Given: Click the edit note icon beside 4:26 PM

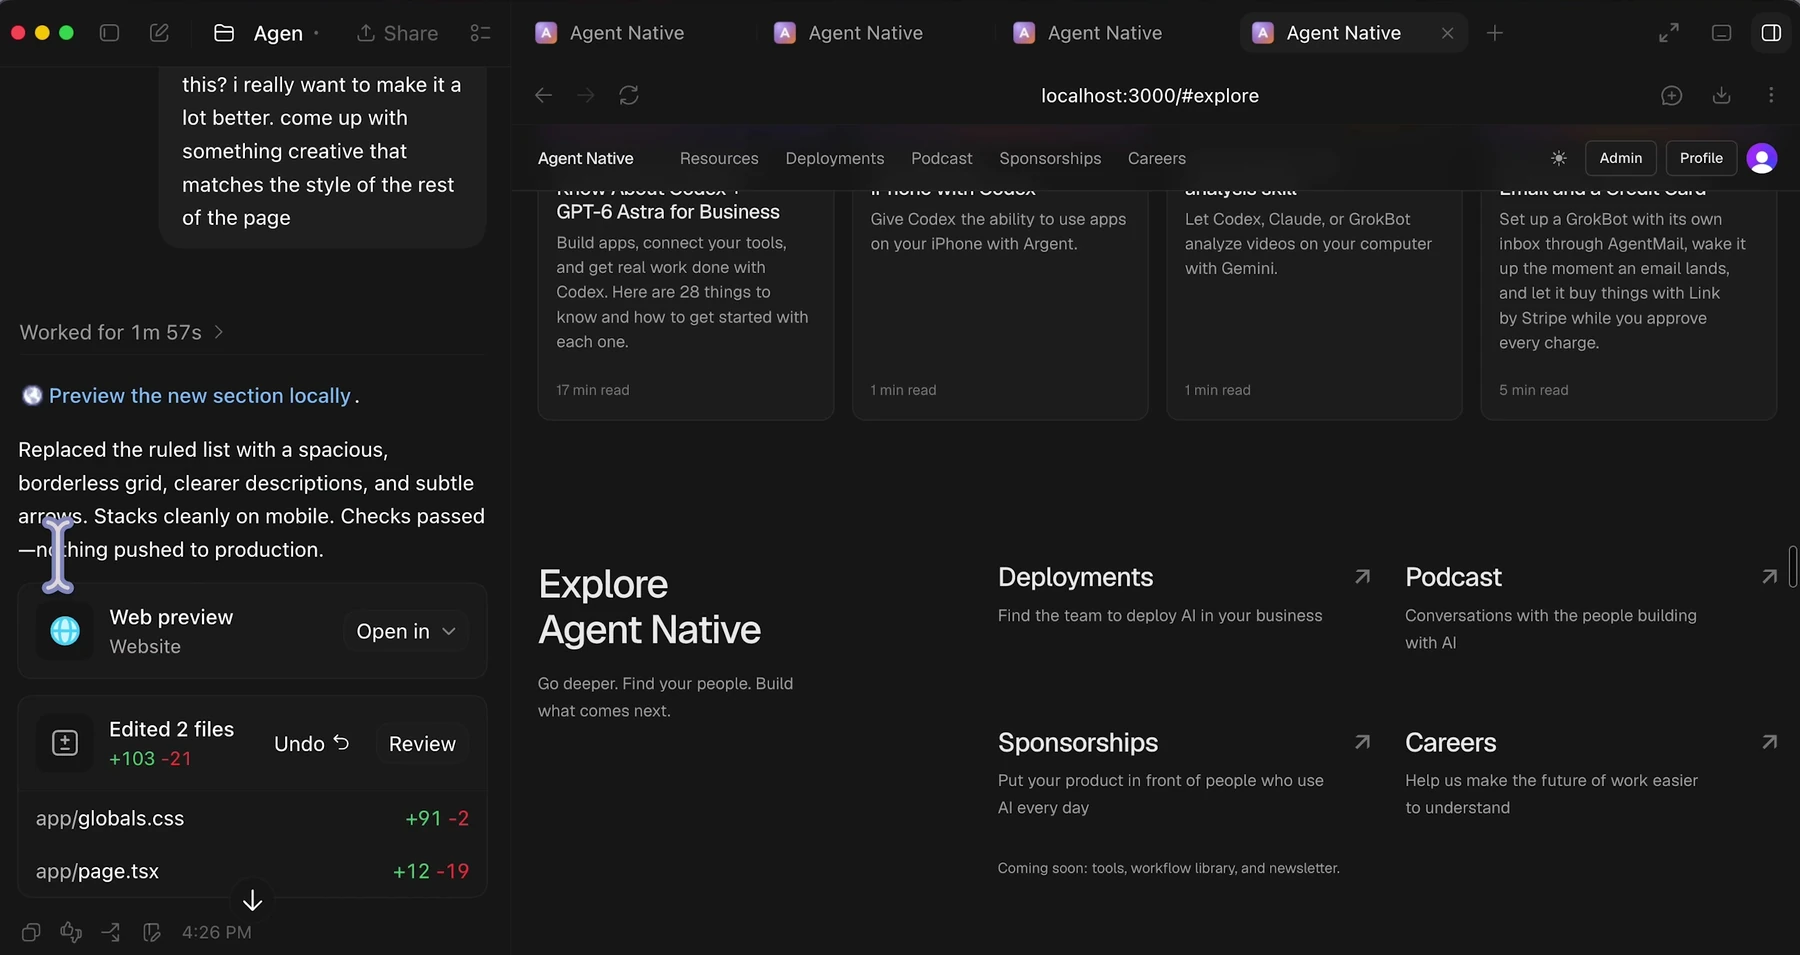Looking at the screenshot, I should 152,932.
